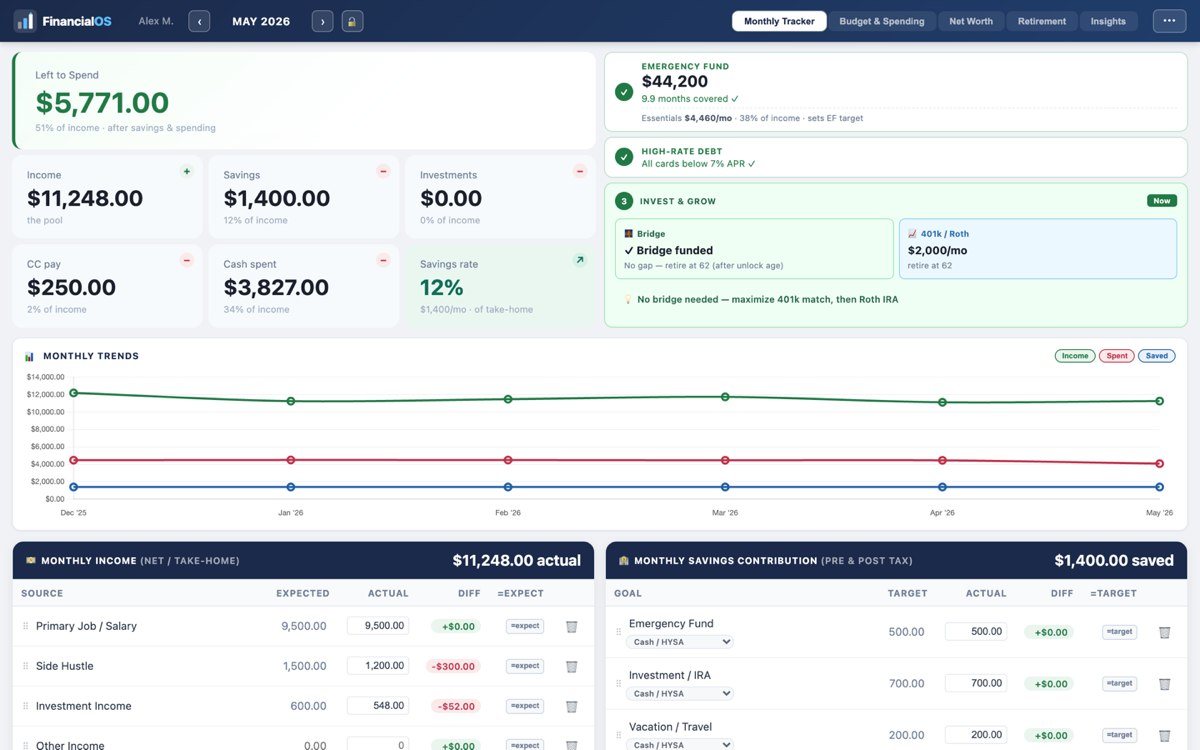1200x750 pixels.
Task: Click the $1,400.00 saved header total
Action: coord(1114,561)
